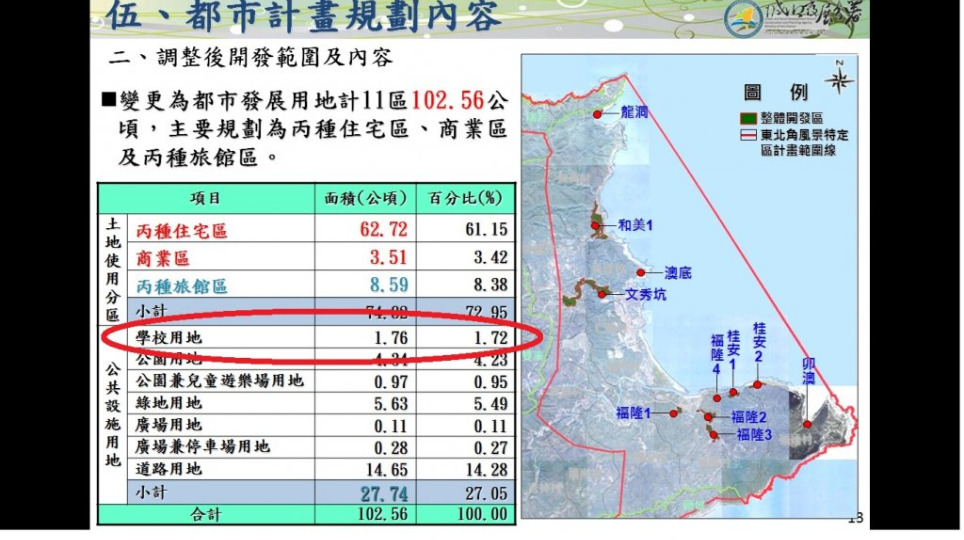964x540 pixels.
Task: Select the 澳底 marker on the map
Action: (x=641, y=272)
